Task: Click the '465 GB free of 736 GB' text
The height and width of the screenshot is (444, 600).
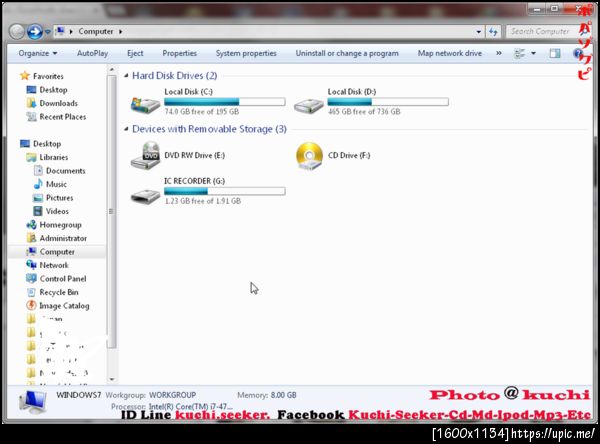Action: [364, 111]
